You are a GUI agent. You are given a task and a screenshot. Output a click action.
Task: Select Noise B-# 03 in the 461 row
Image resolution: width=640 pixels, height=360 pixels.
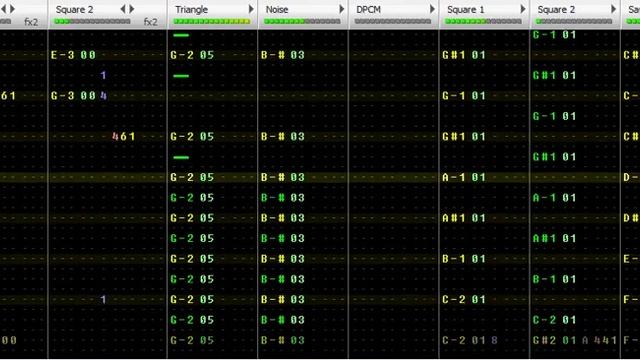point(282,136)
